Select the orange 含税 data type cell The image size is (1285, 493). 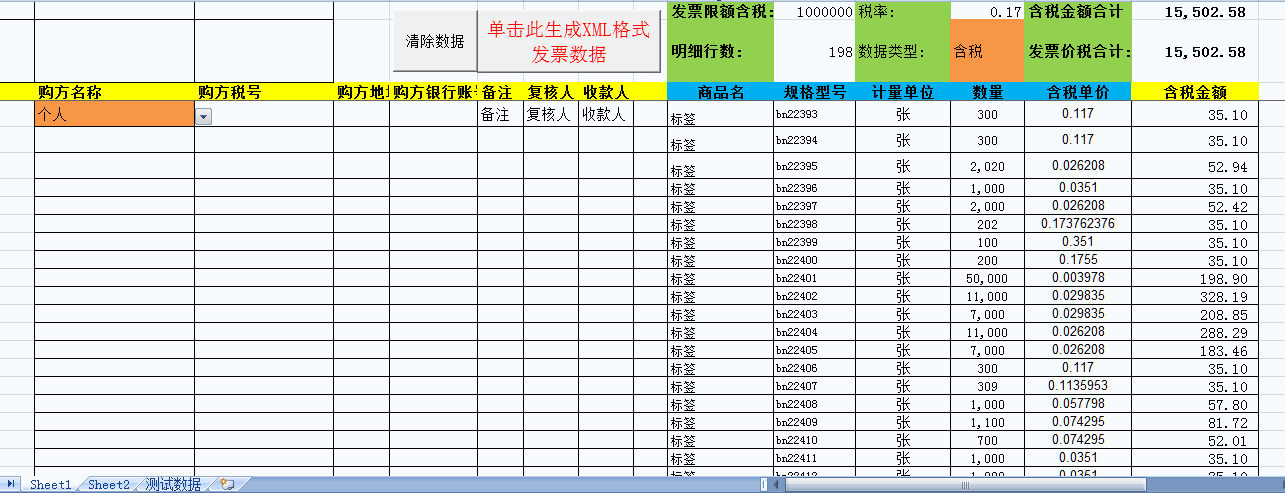pyautogui.click(x=986, y=52)
